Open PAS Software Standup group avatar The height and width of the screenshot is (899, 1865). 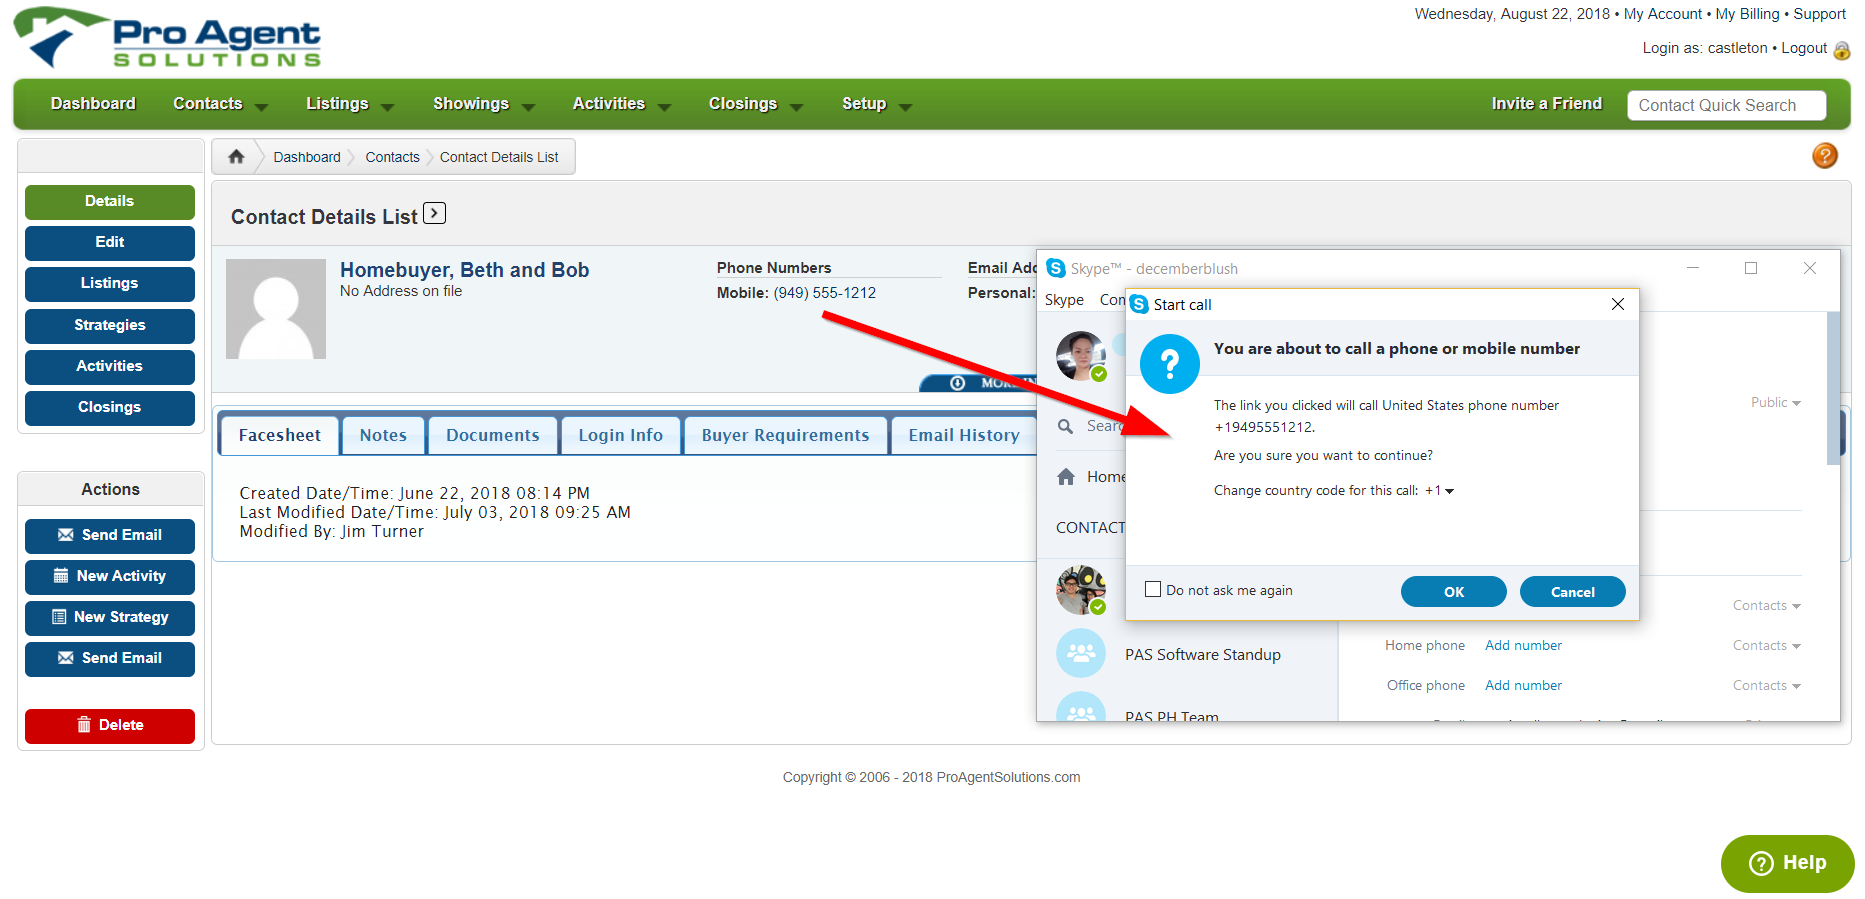tap(1081, 654)
